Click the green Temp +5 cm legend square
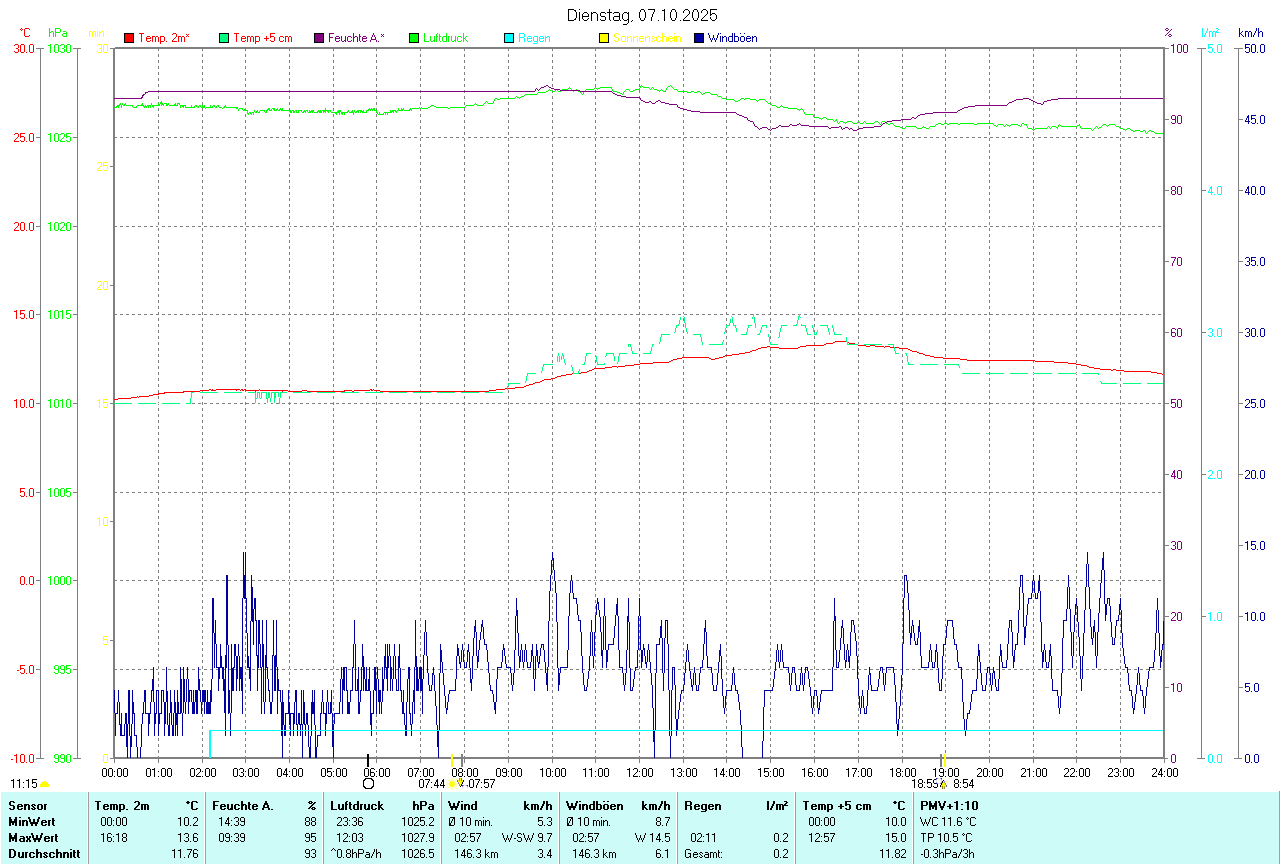 tap(224, 38)
